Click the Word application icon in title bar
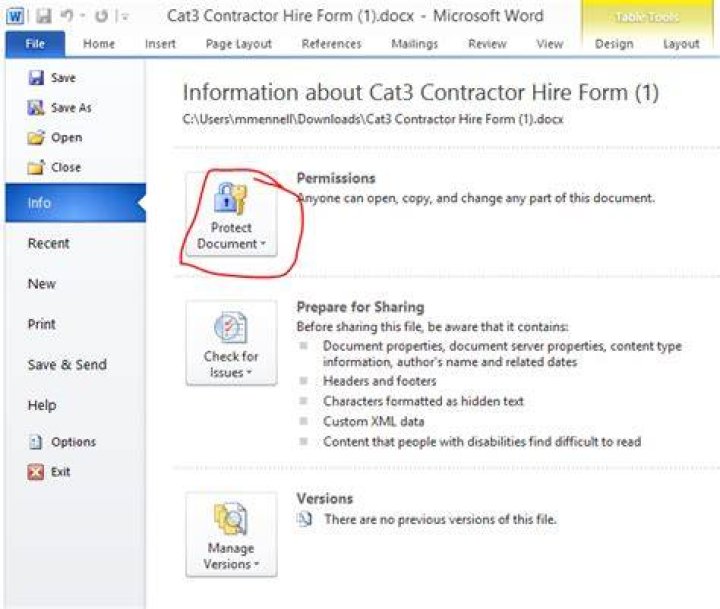The image size is (720, 609). pos(15,17)
